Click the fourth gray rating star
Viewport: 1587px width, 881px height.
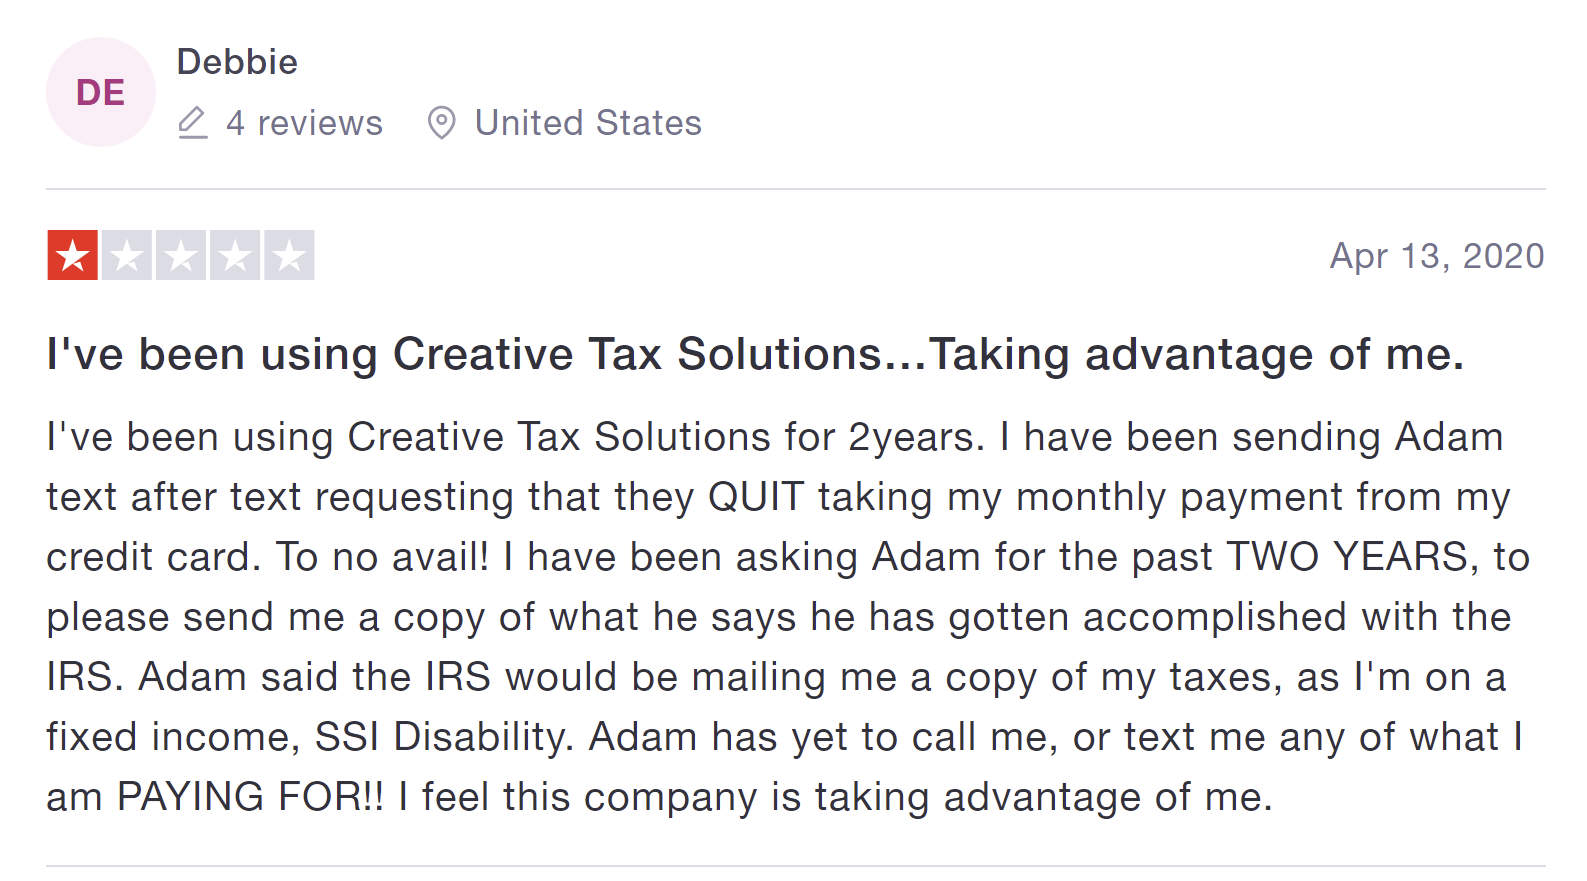pos(235,256)
